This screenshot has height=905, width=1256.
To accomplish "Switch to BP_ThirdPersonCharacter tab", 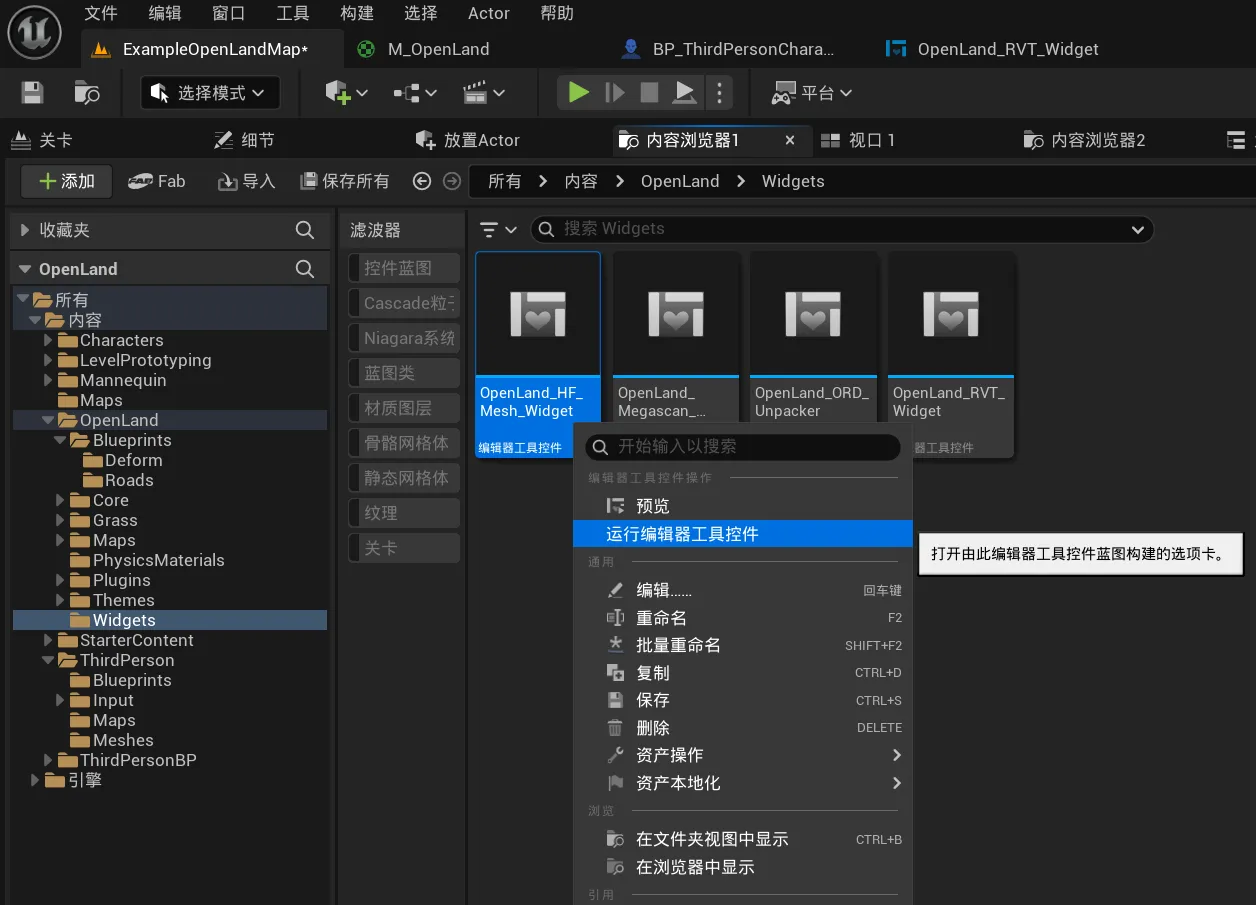I will coord(743,49).
